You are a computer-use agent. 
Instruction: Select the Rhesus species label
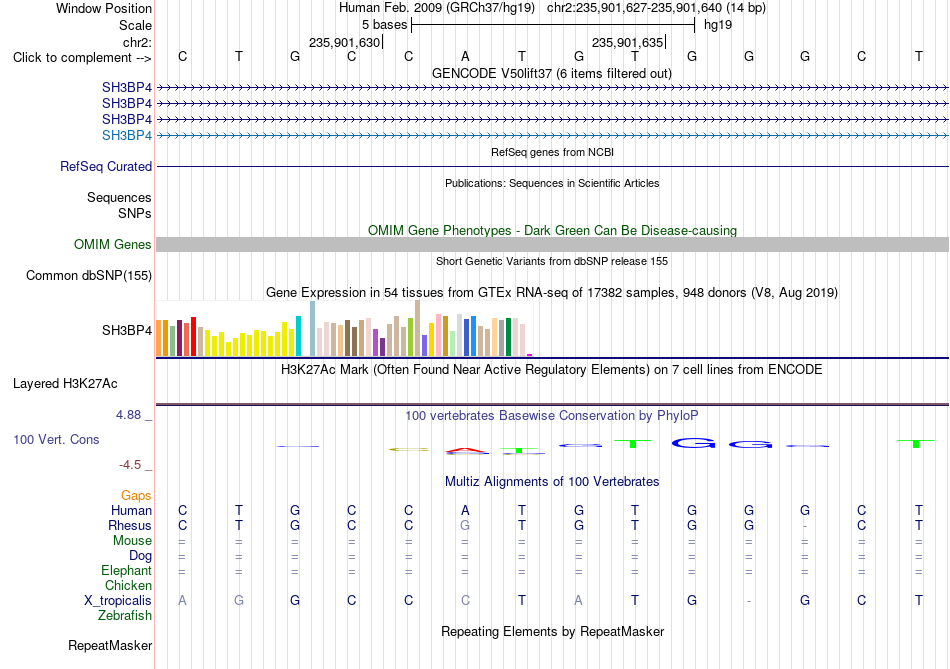point(130,525)
